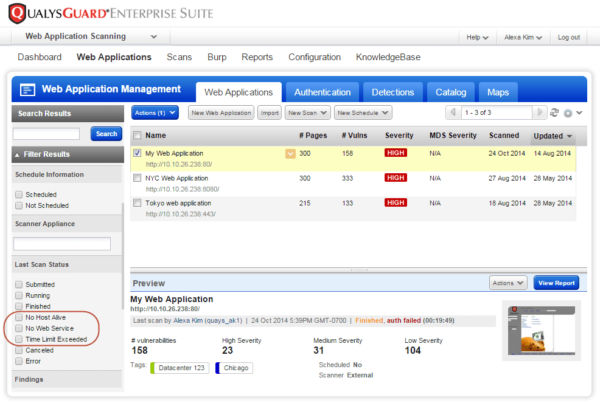Viewport: 600px width, 403px height.
Task: Switch to the Detections tab
Action: 393,92
